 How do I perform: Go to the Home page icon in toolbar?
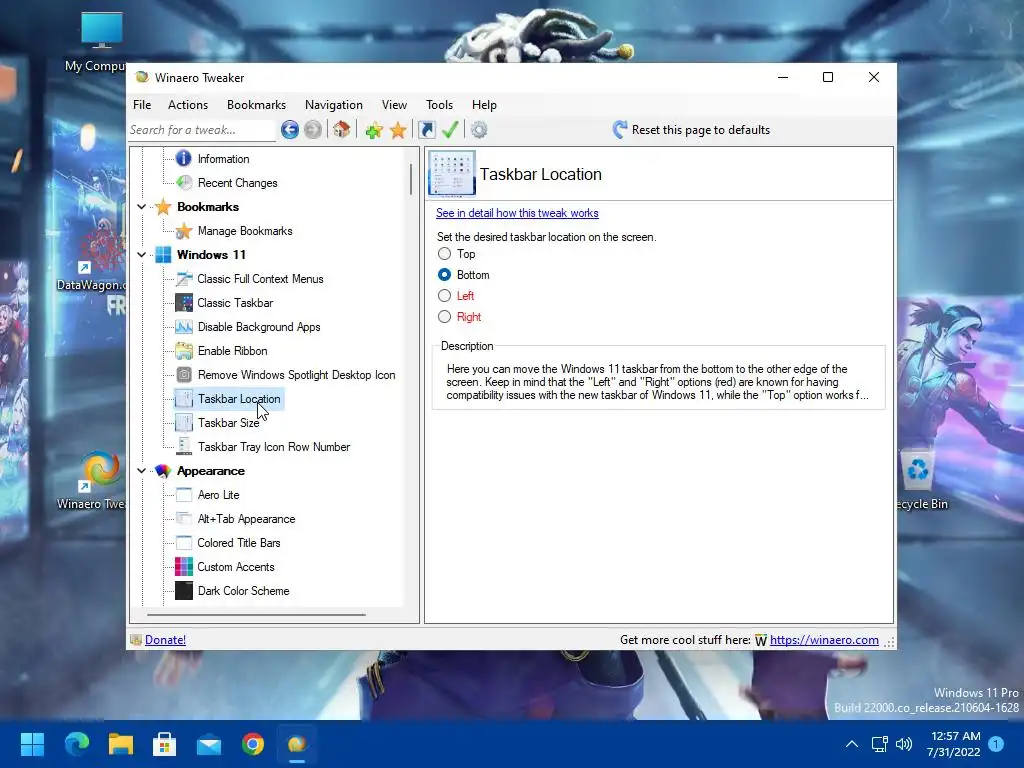tap(341, 130)
